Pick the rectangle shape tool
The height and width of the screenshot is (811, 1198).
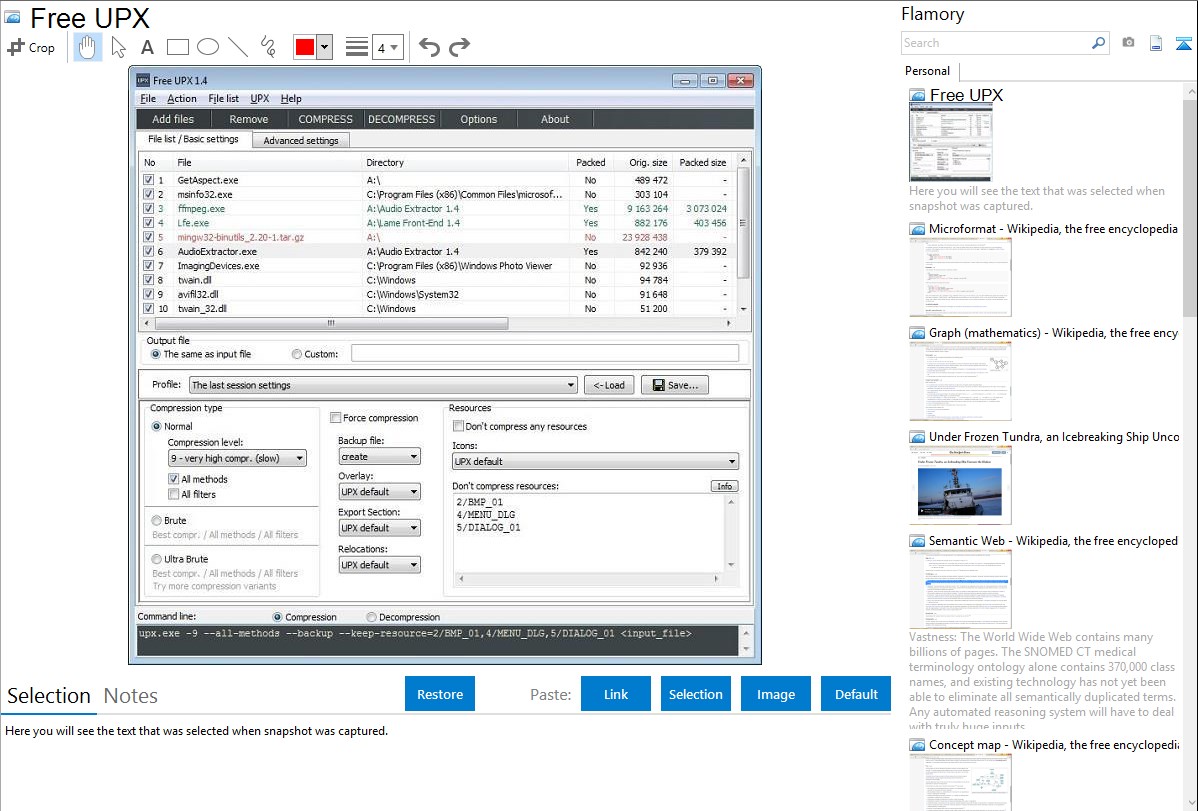pos(178,47)
